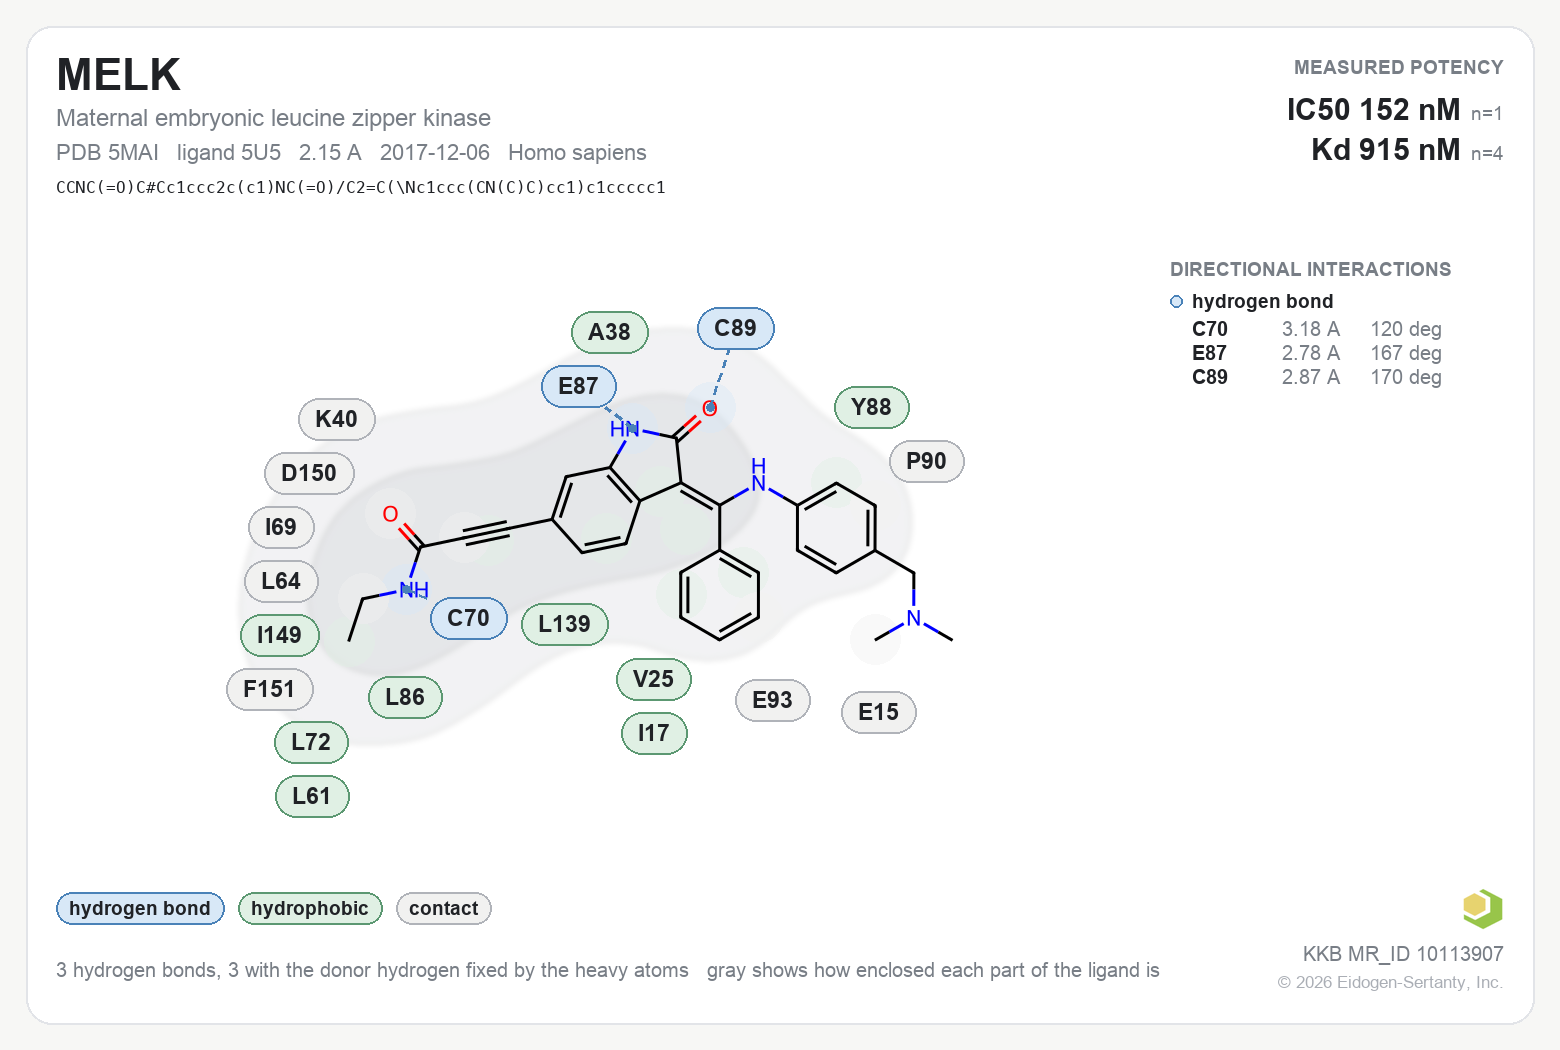Image resolution: width=1560 pixels, height=1050 pixels.
Task: Click residue label E87
Action: click(579, 386)
